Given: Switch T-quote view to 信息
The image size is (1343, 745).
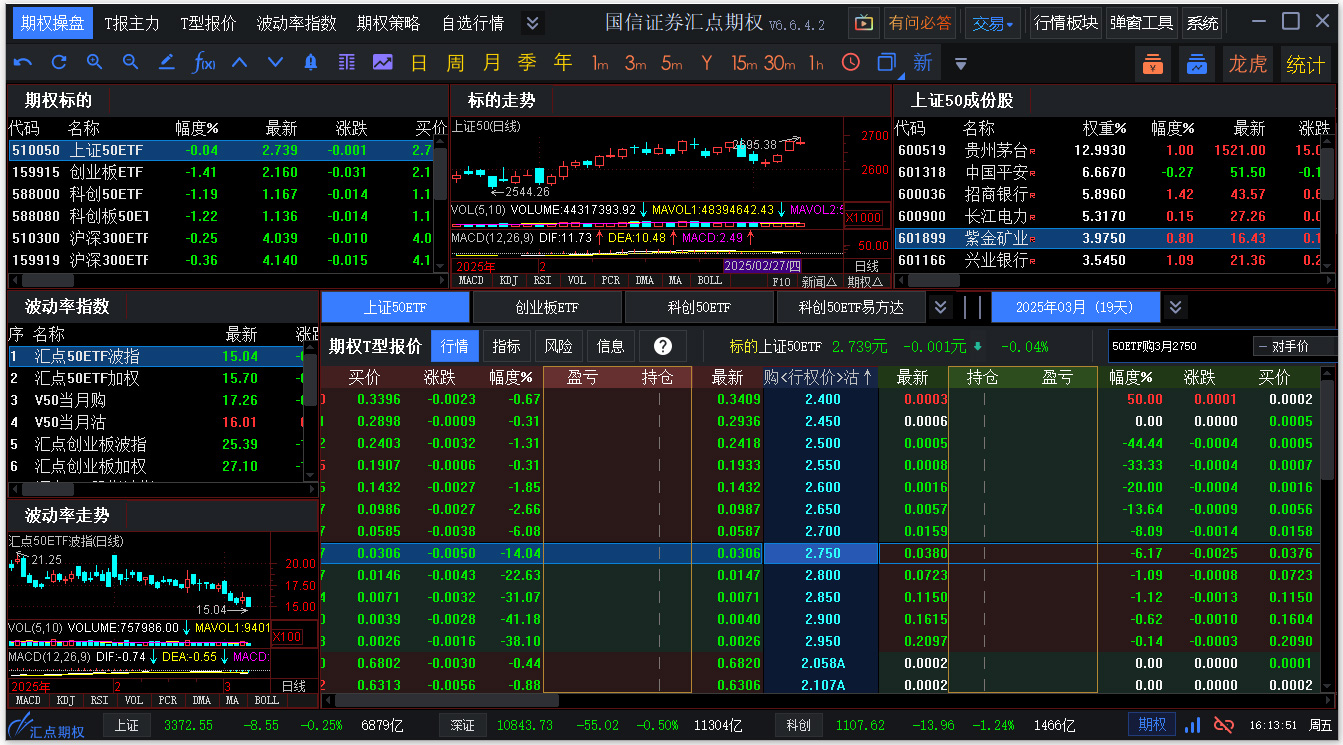Looking at the screenshot, I should [611, 346].
